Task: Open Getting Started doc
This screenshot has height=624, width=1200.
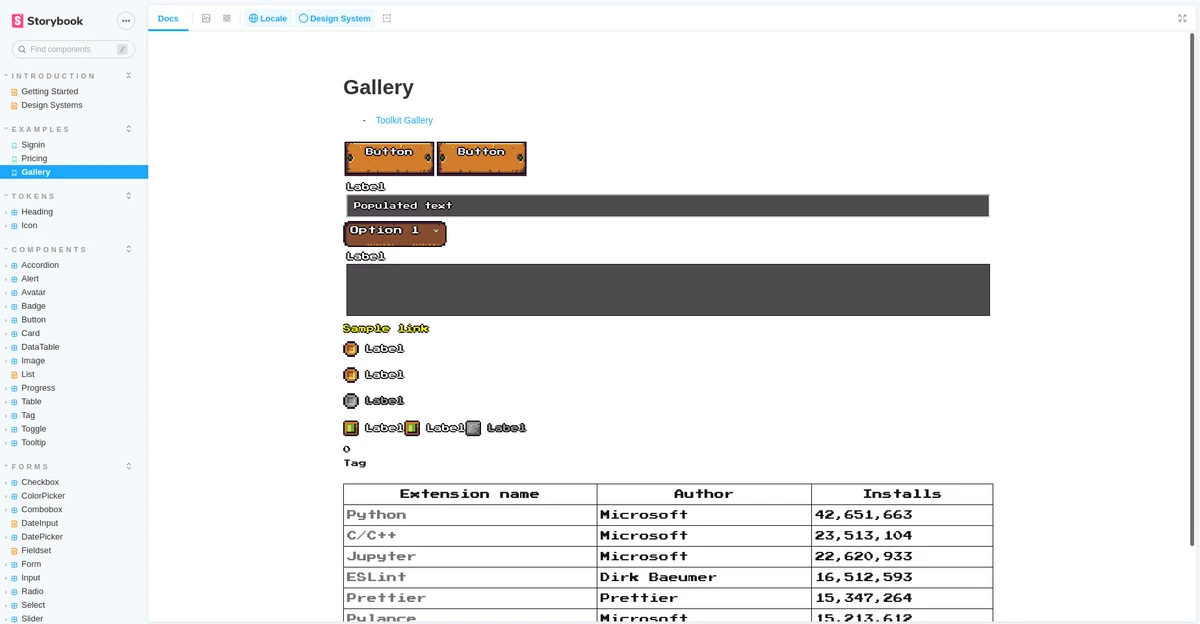Action: click(49, 91)
